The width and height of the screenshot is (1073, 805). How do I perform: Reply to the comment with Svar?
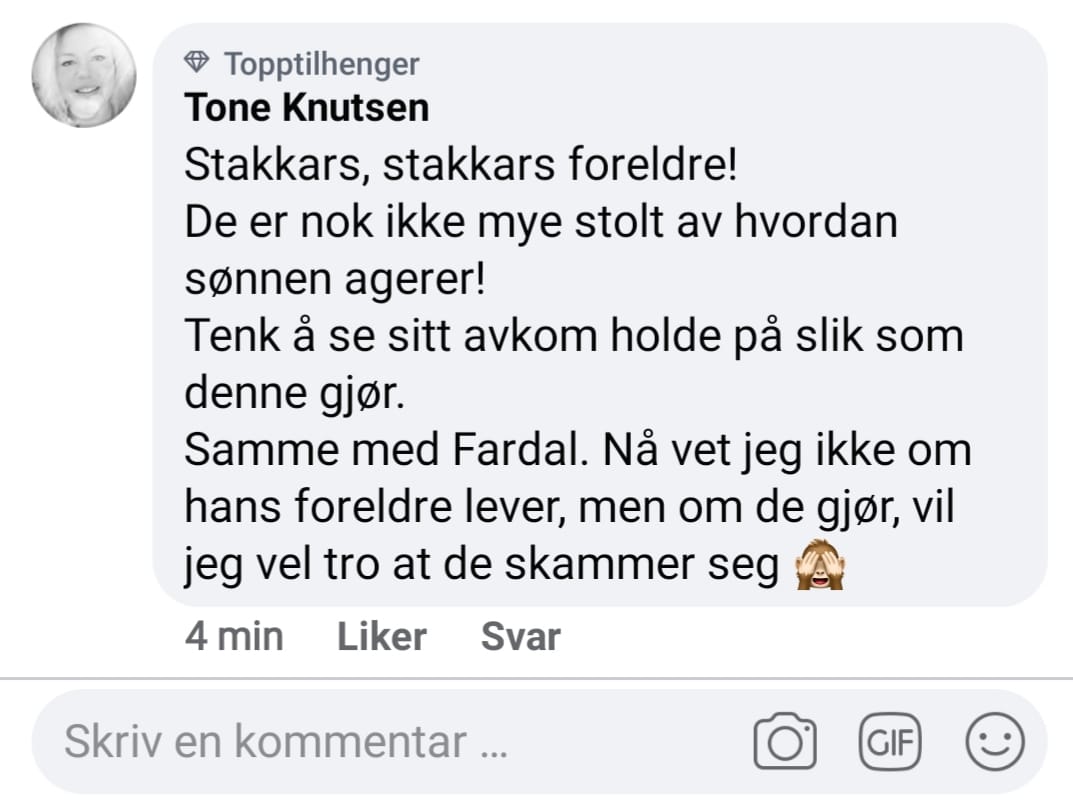click(x=521, y=637)
